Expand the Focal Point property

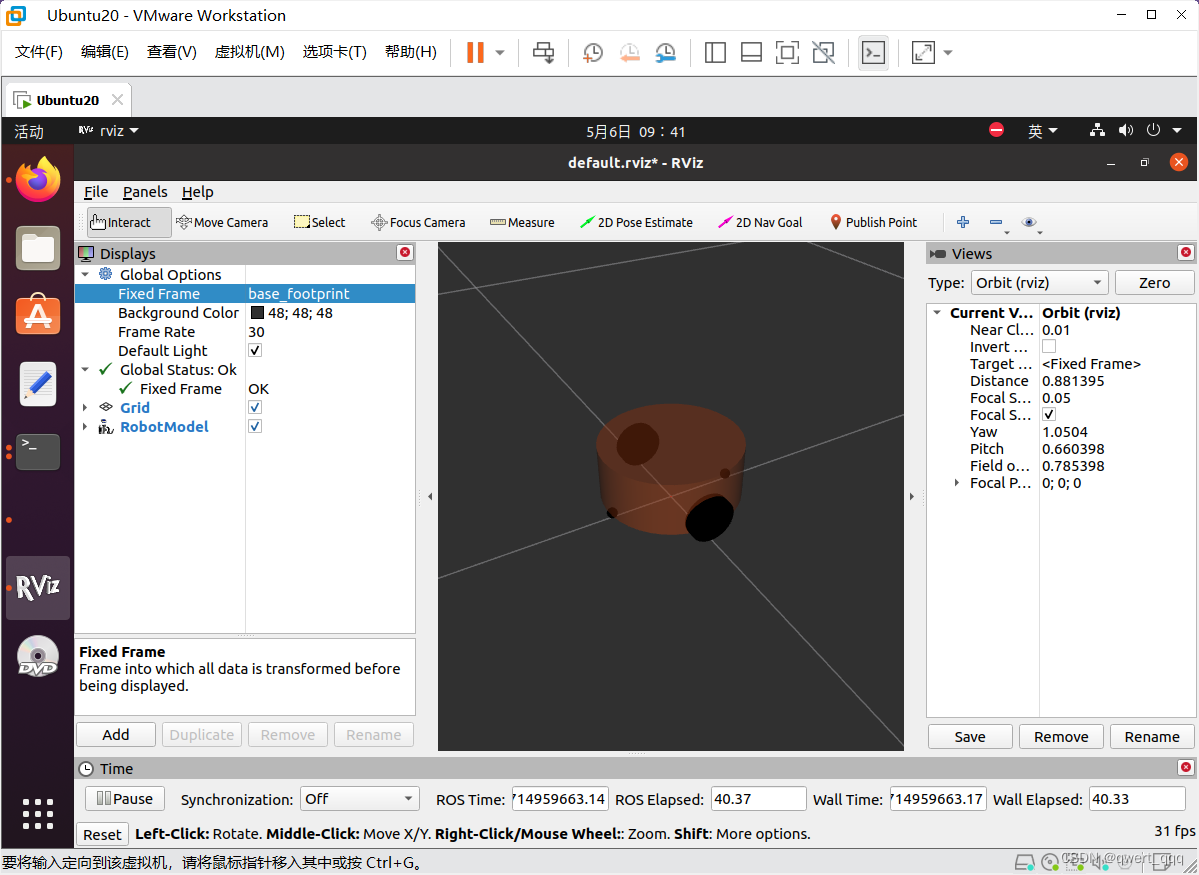[957, 483]
